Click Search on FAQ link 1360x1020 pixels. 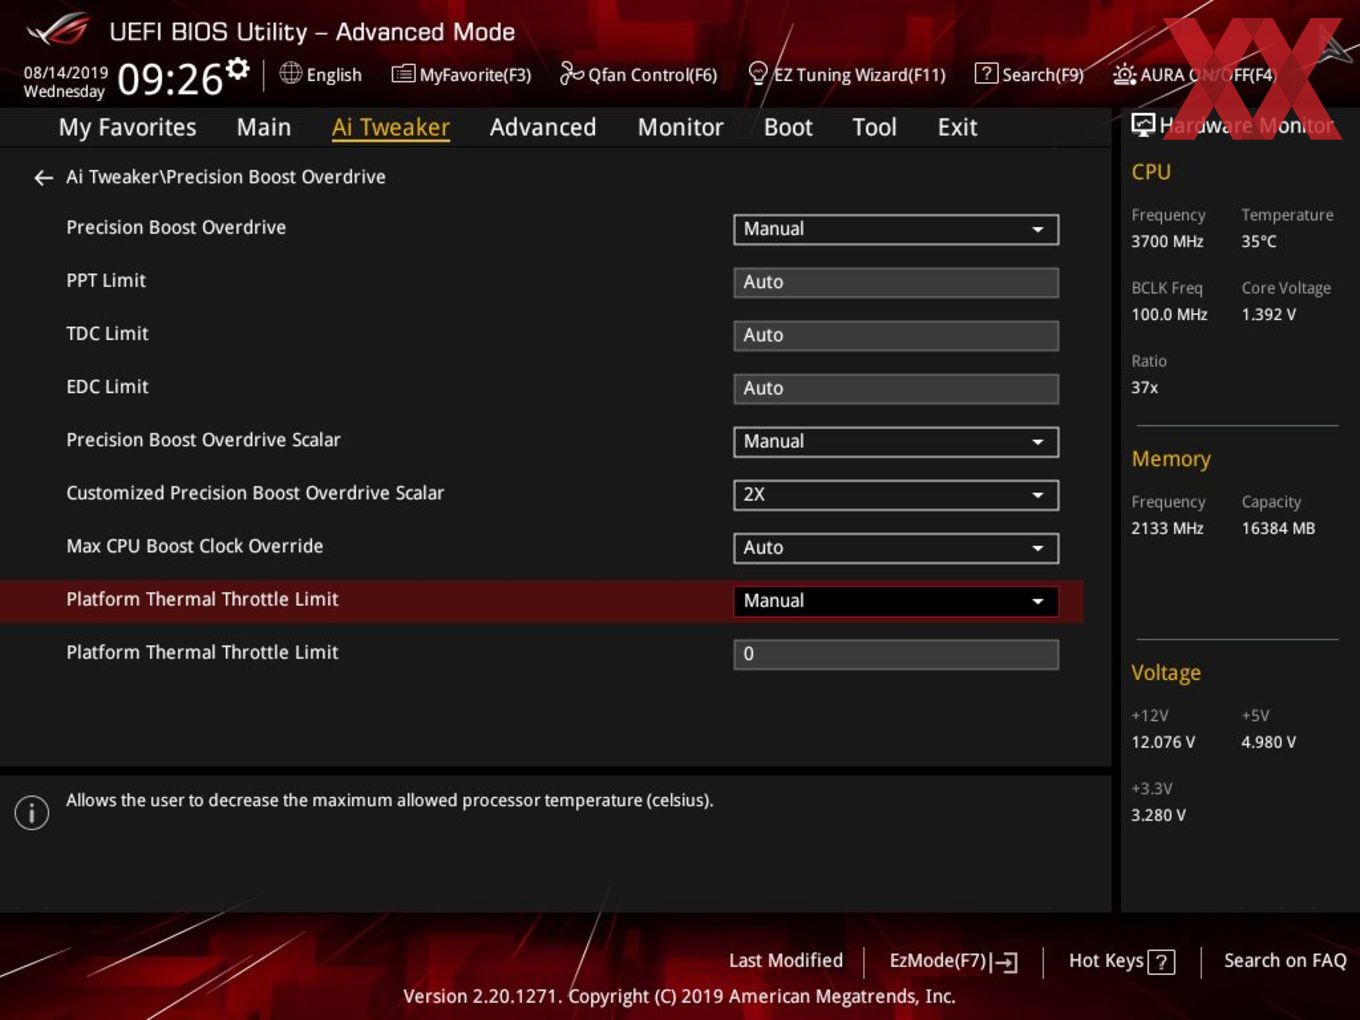tap(1285, 960)
